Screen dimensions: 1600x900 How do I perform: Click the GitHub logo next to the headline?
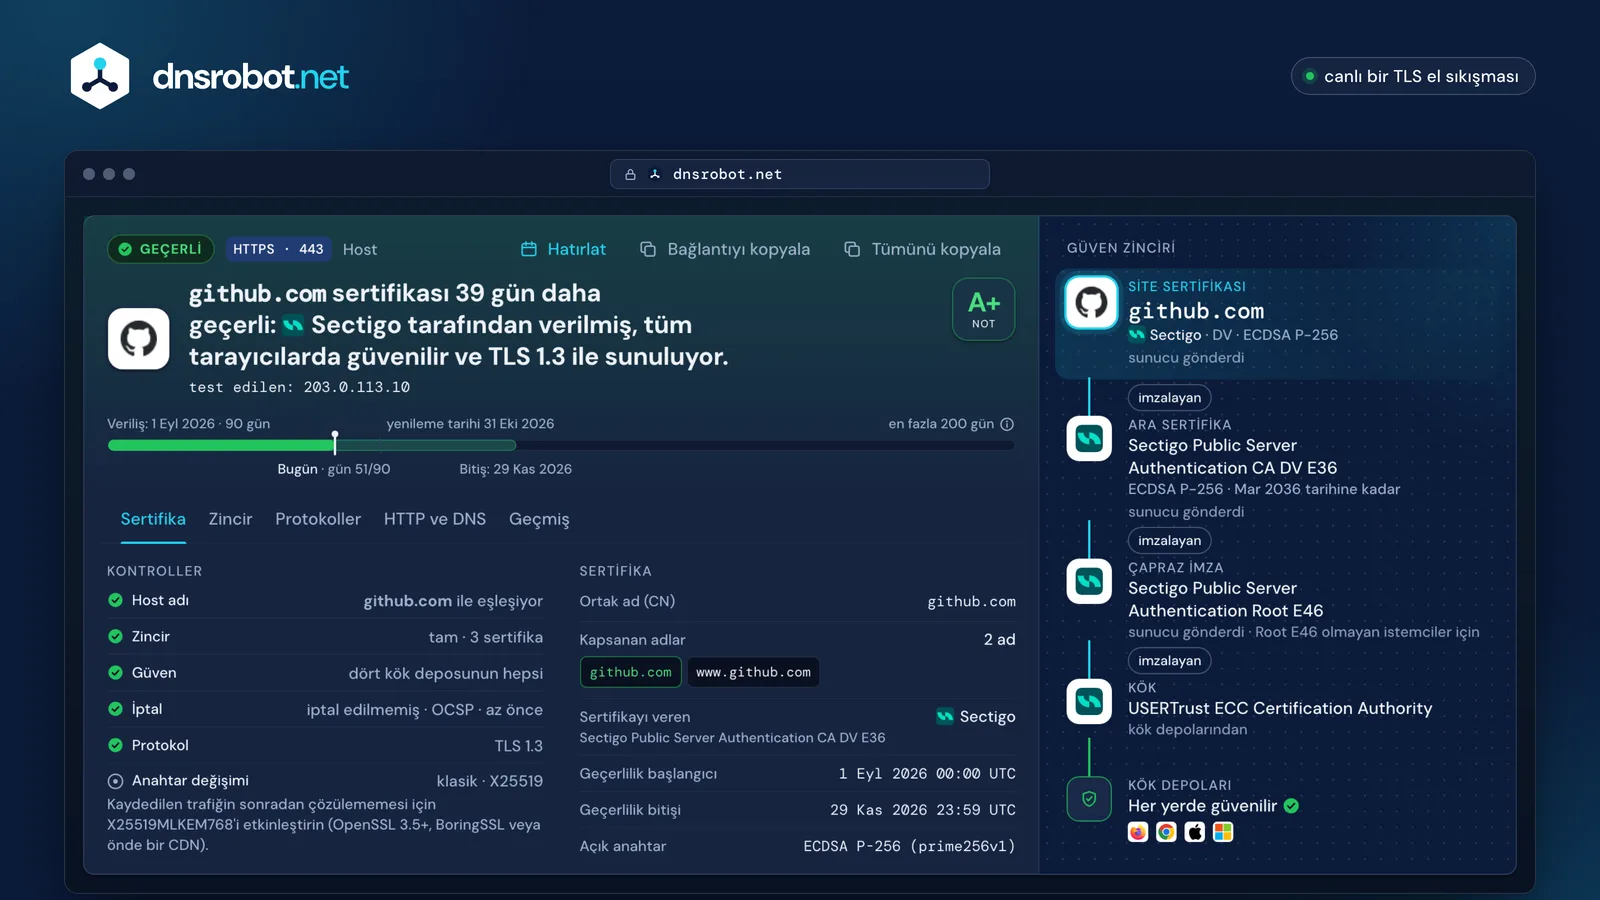click(x=139, y=339)
